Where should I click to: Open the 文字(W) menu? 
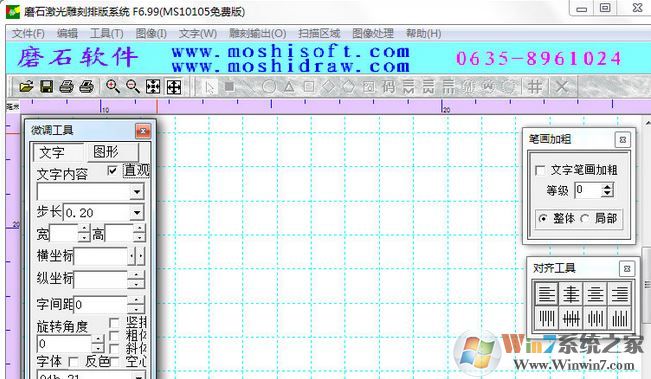198,33
